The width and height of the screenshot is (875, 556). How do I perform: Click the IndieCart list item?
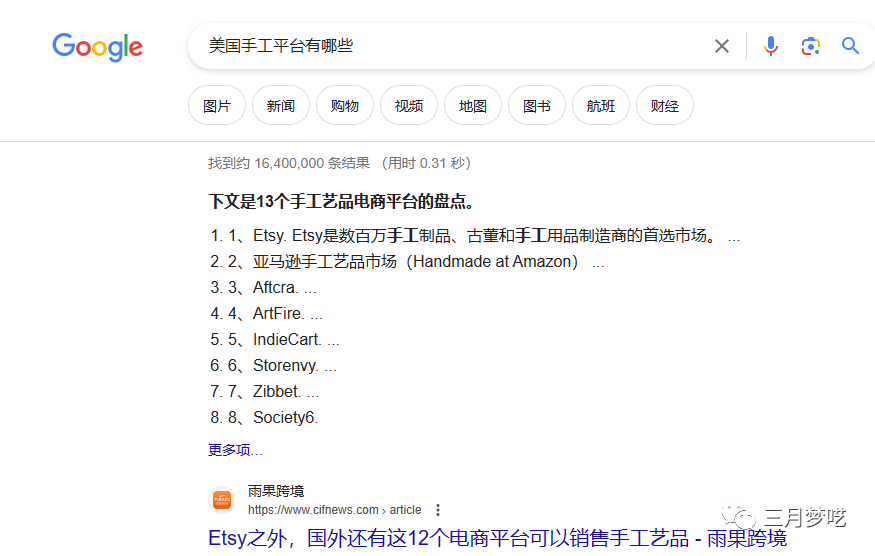[275, 339]
